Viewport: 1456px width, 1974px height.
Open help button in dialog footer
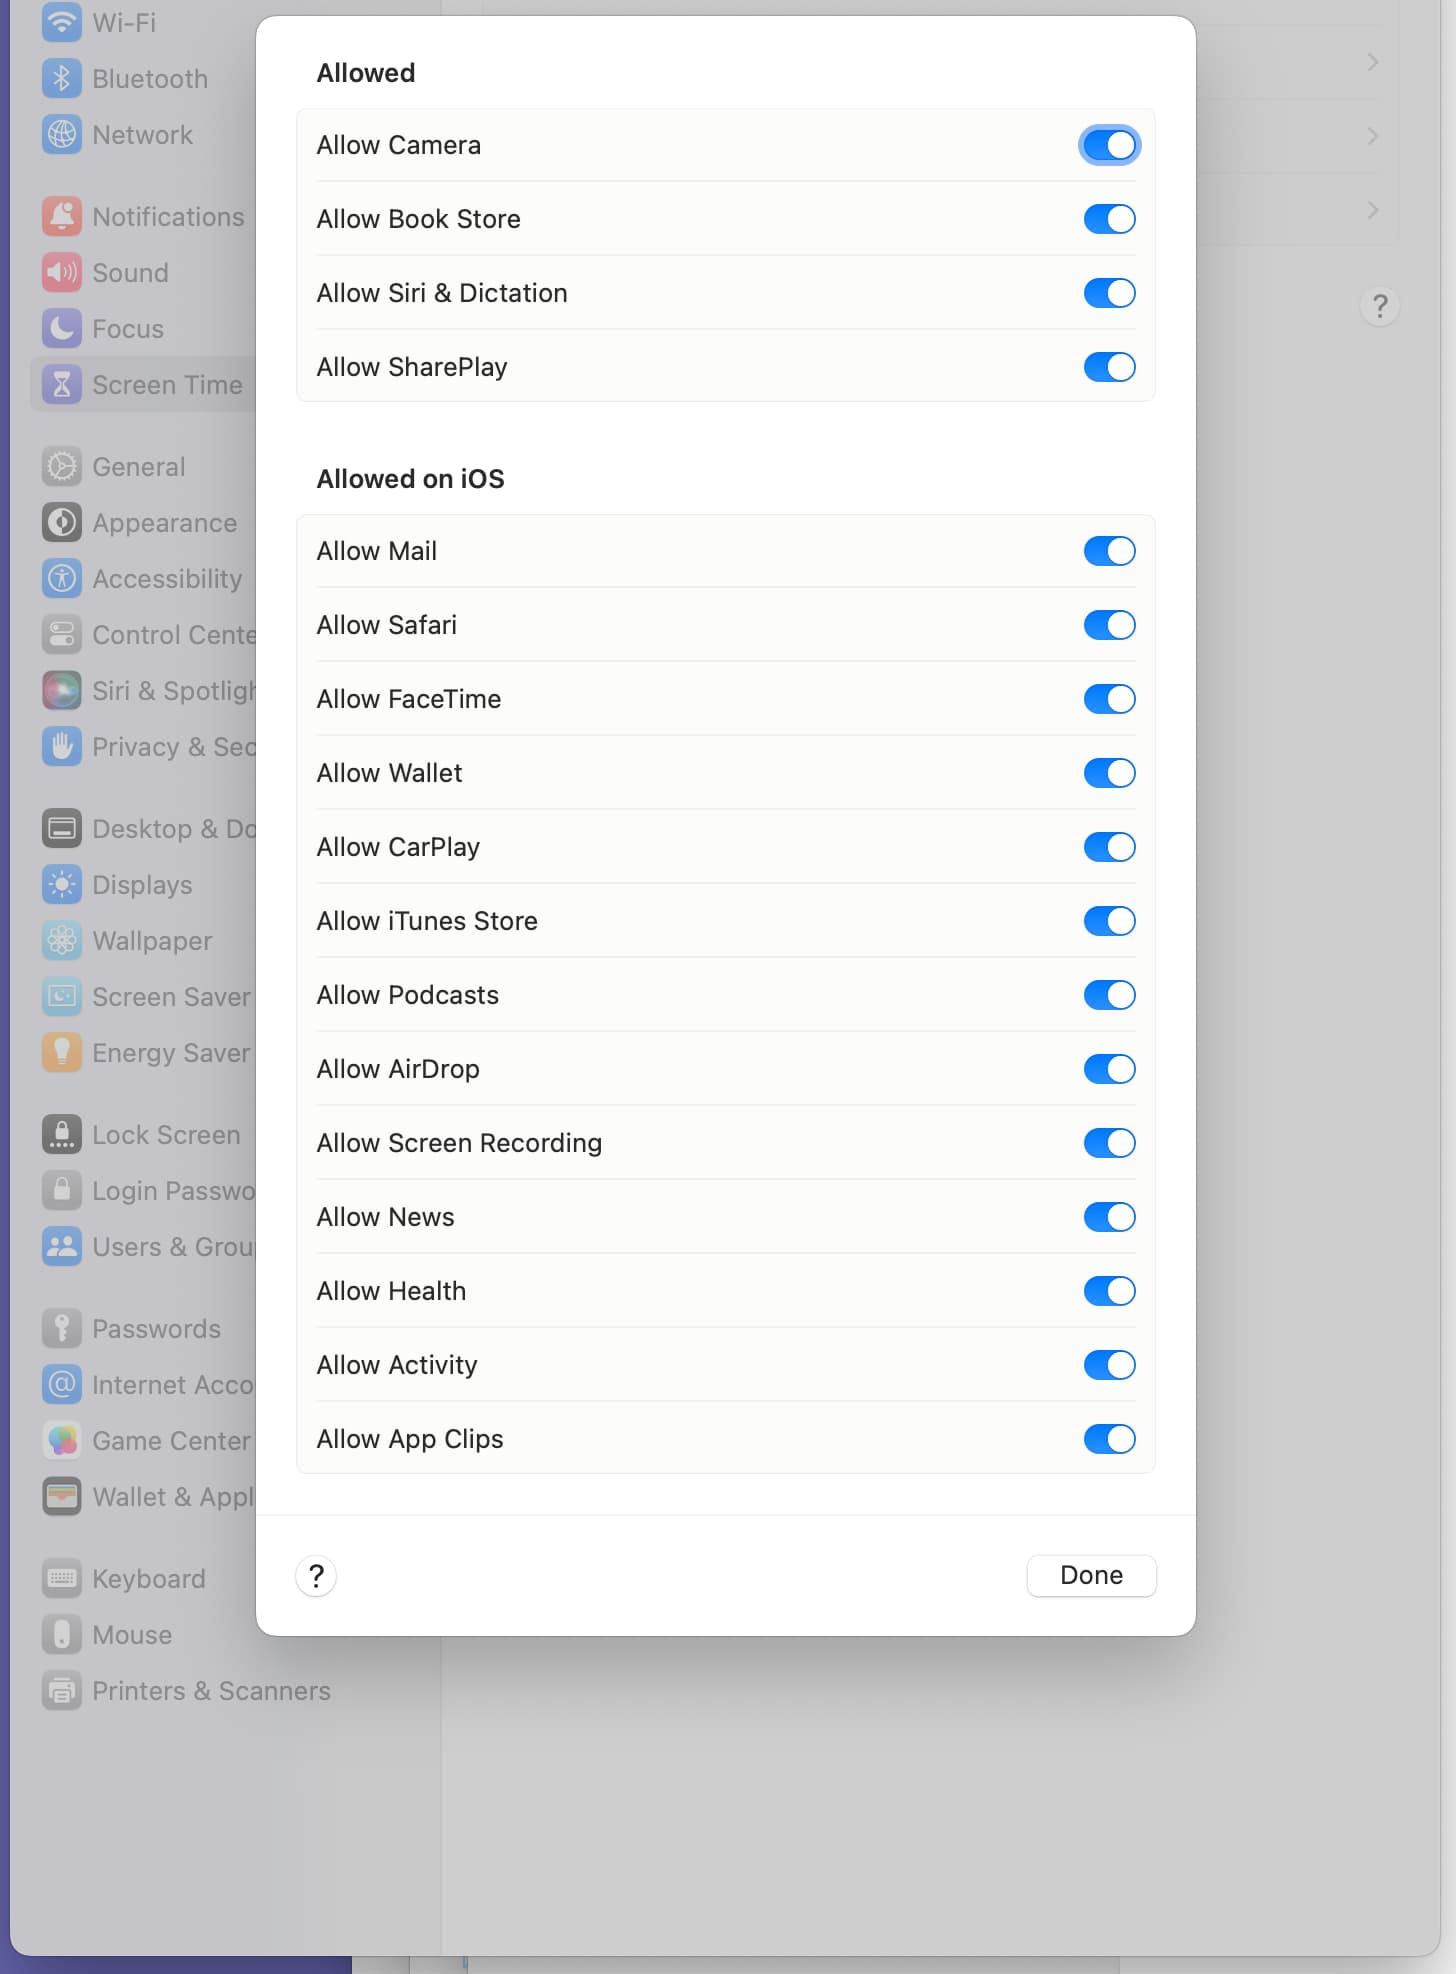316,1576
